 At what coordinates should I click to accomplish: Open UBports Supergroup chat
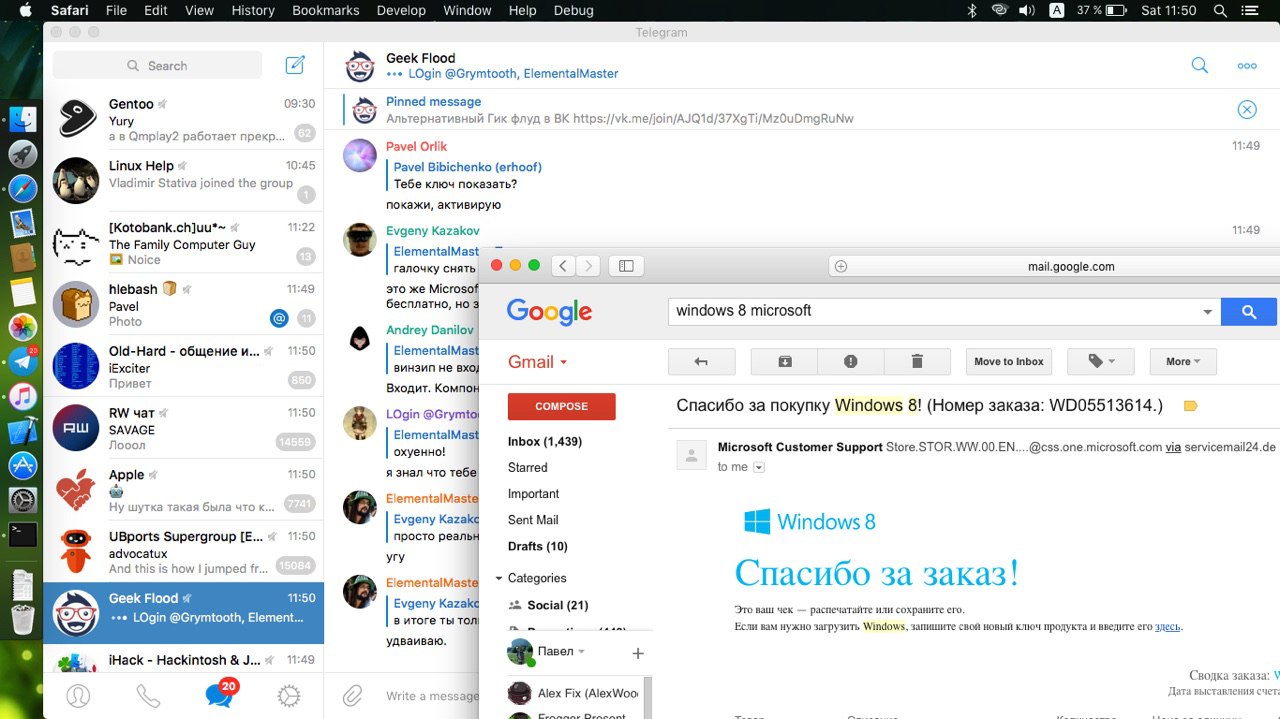tap(184, 552)
